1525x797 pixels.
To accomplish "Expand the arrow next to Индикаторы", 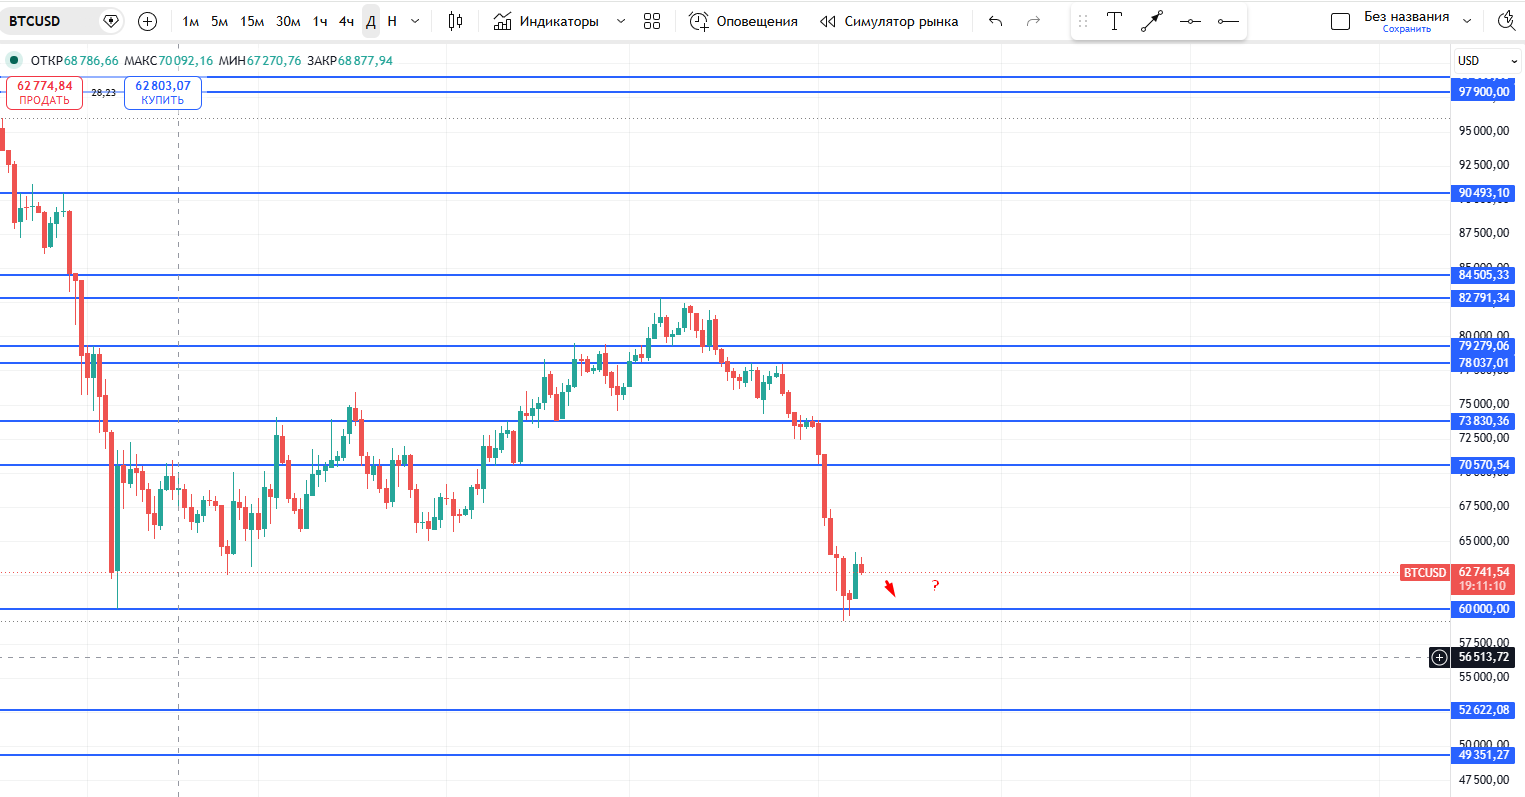I will [620, 21].
